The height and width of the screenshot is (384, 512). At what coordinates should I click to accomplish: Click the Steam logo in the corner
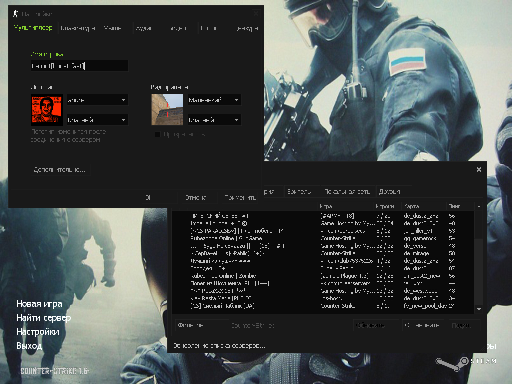click(467, 363)
